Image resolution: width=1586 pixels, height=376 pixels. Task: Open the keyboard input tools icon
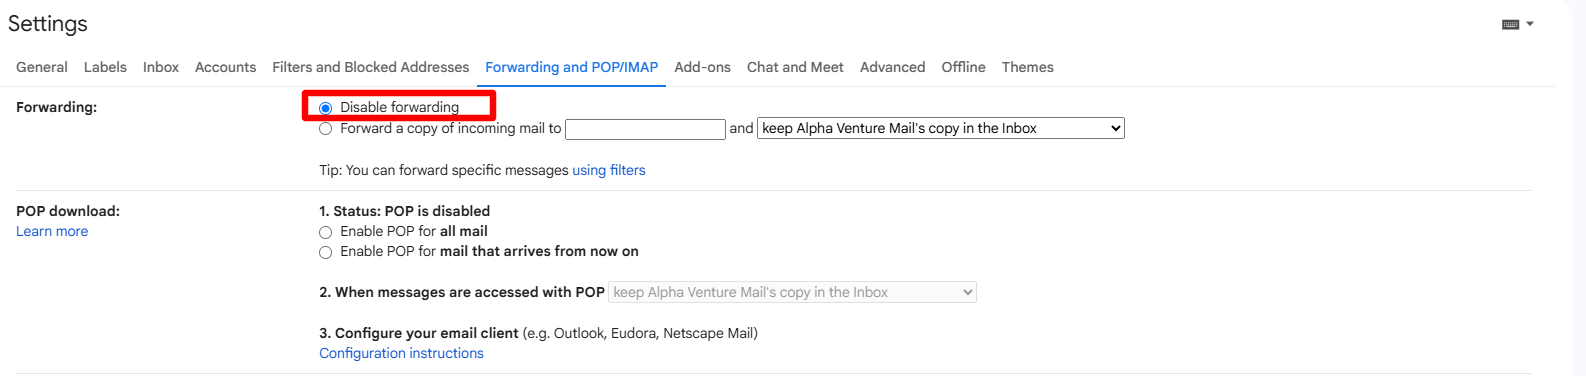pos(1511,24)
